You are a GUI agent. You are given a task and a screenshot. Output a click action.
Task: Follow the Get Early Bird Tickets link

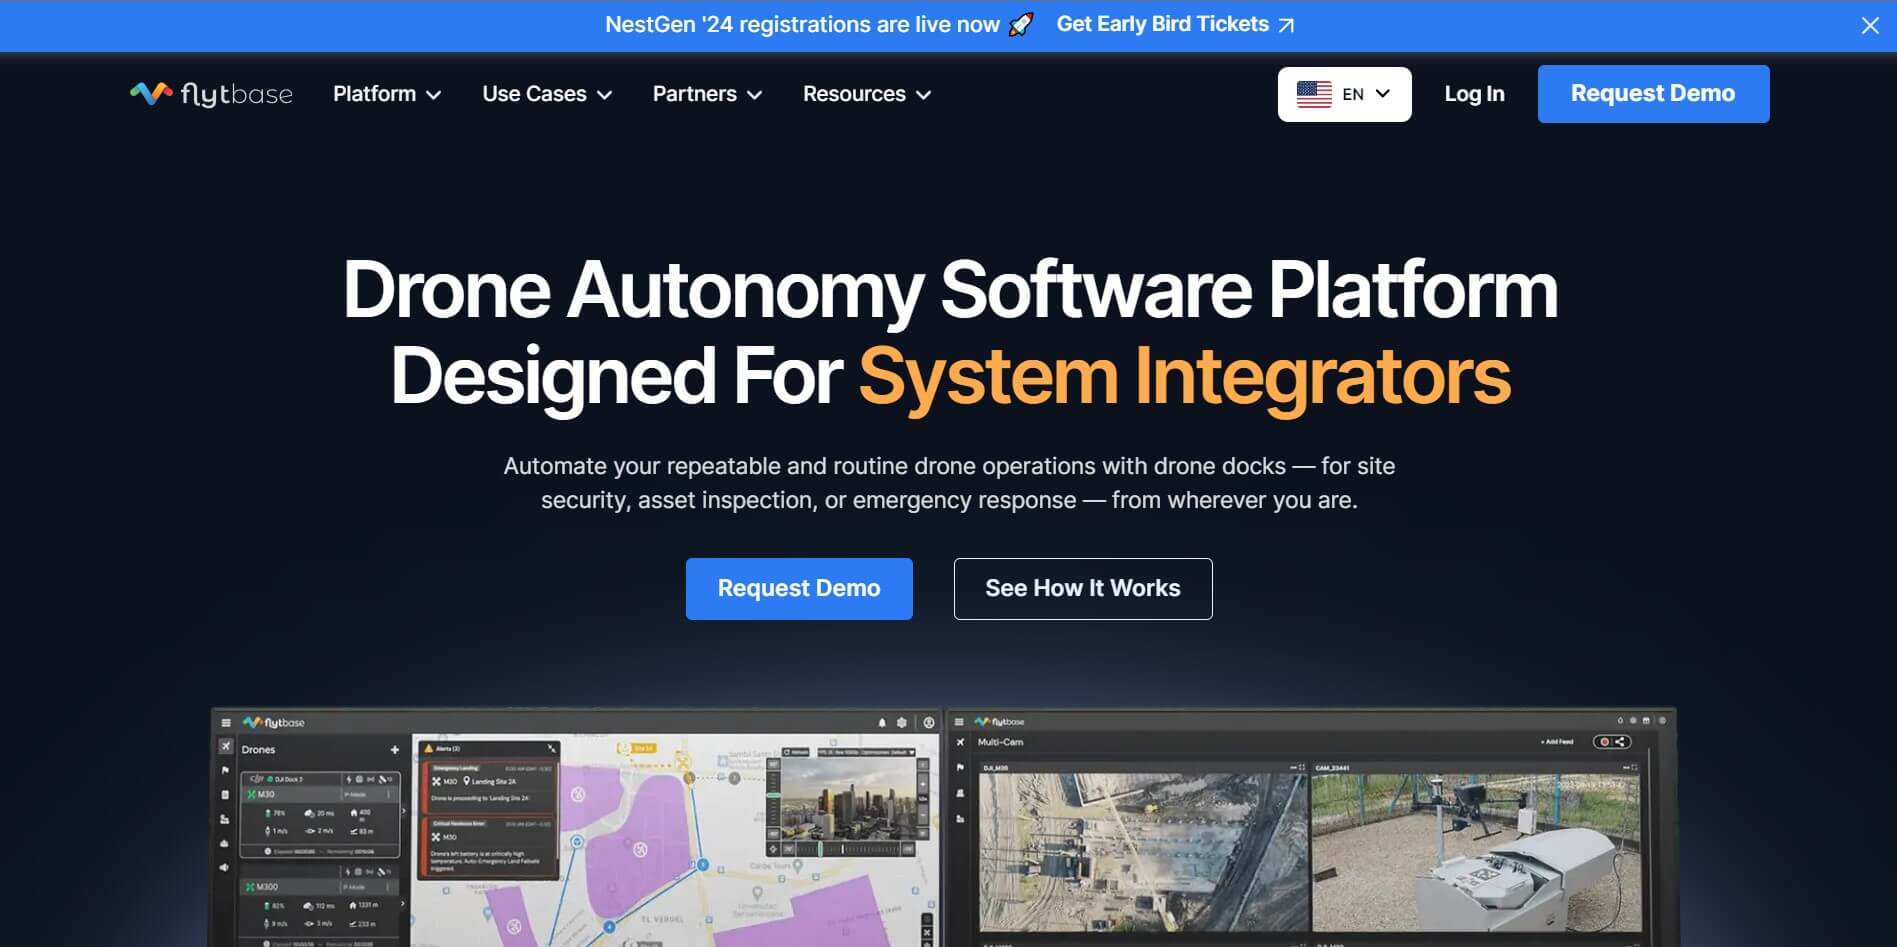[1176, 25]
